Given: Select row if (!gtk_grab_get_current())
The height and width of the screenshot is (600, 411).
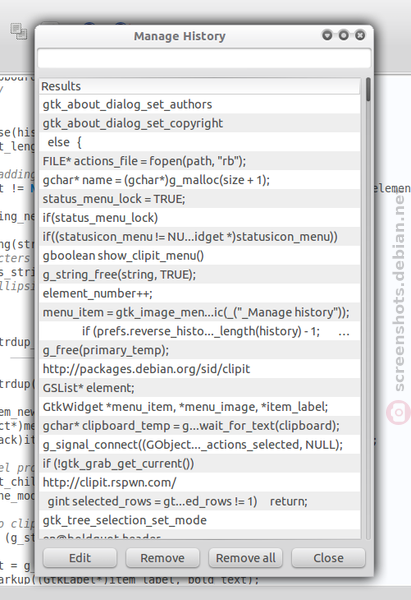Looking at the screenshot, I should click(200, 463).
